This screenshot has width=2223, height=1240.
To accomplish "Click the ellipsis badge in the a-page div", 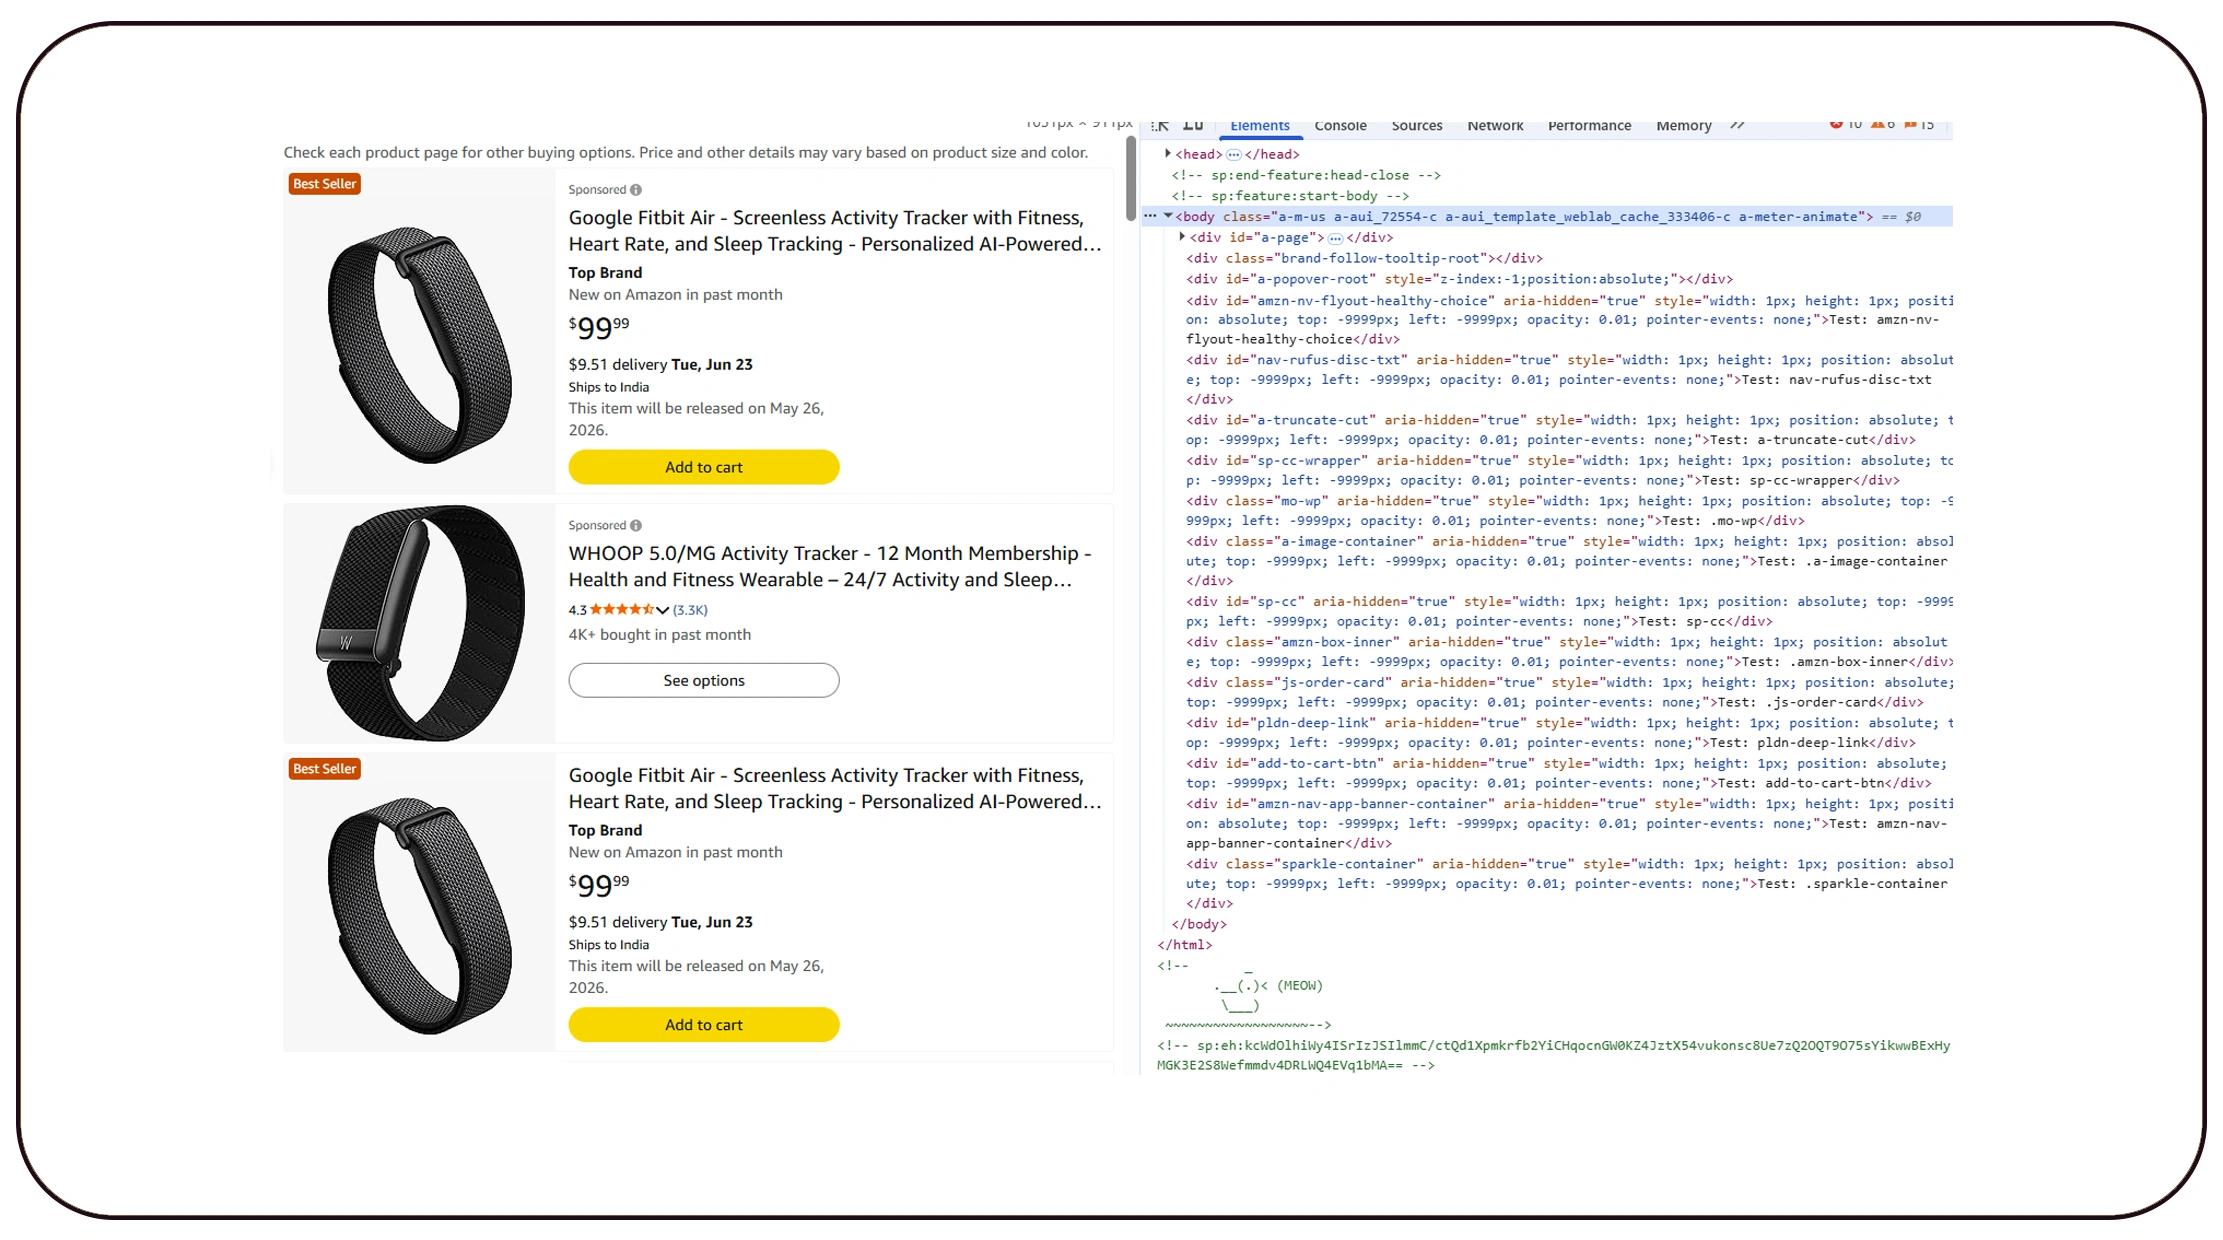I will [x=1336, y=238].
